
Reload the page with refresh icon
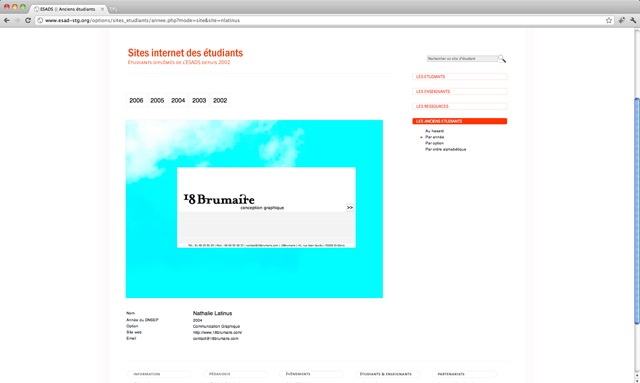[28, 20]
